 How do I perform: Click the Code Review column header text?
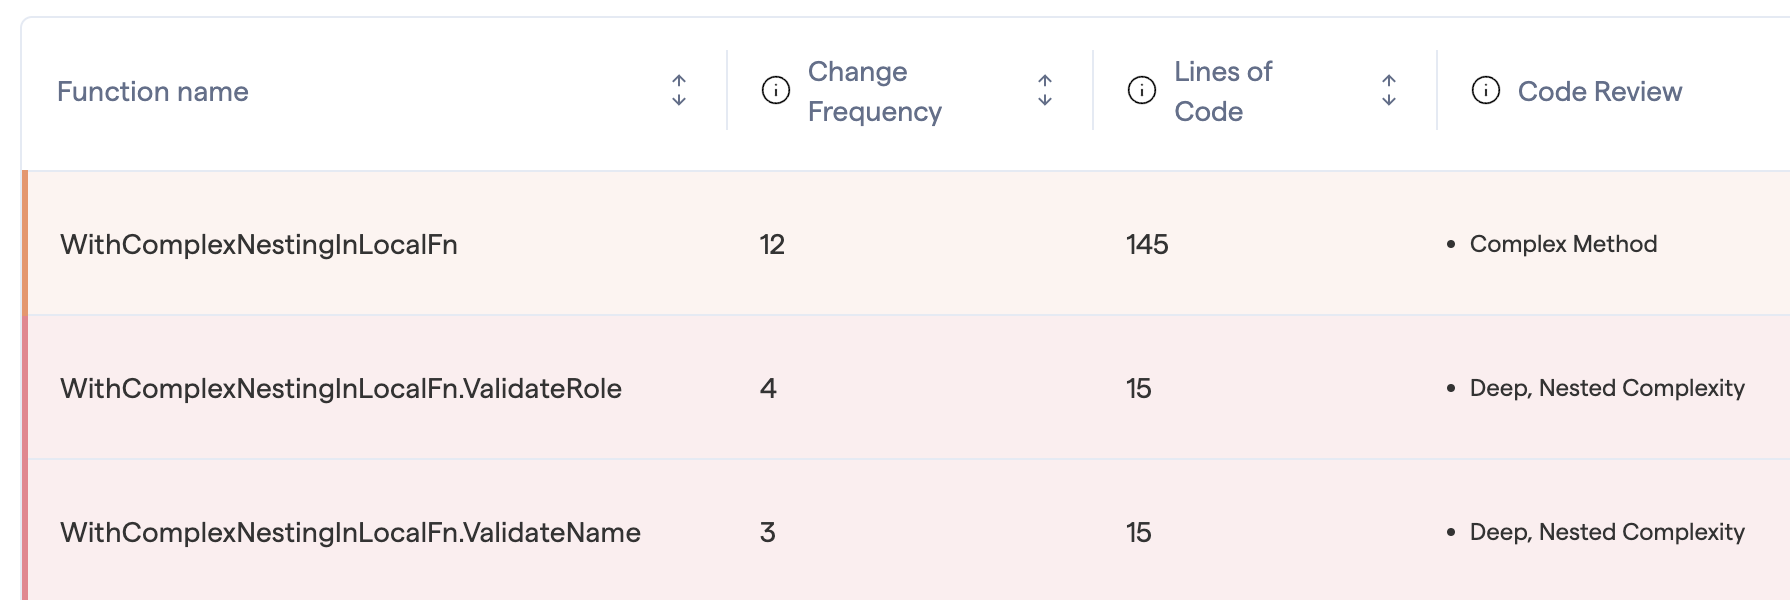click(1599, 92)
